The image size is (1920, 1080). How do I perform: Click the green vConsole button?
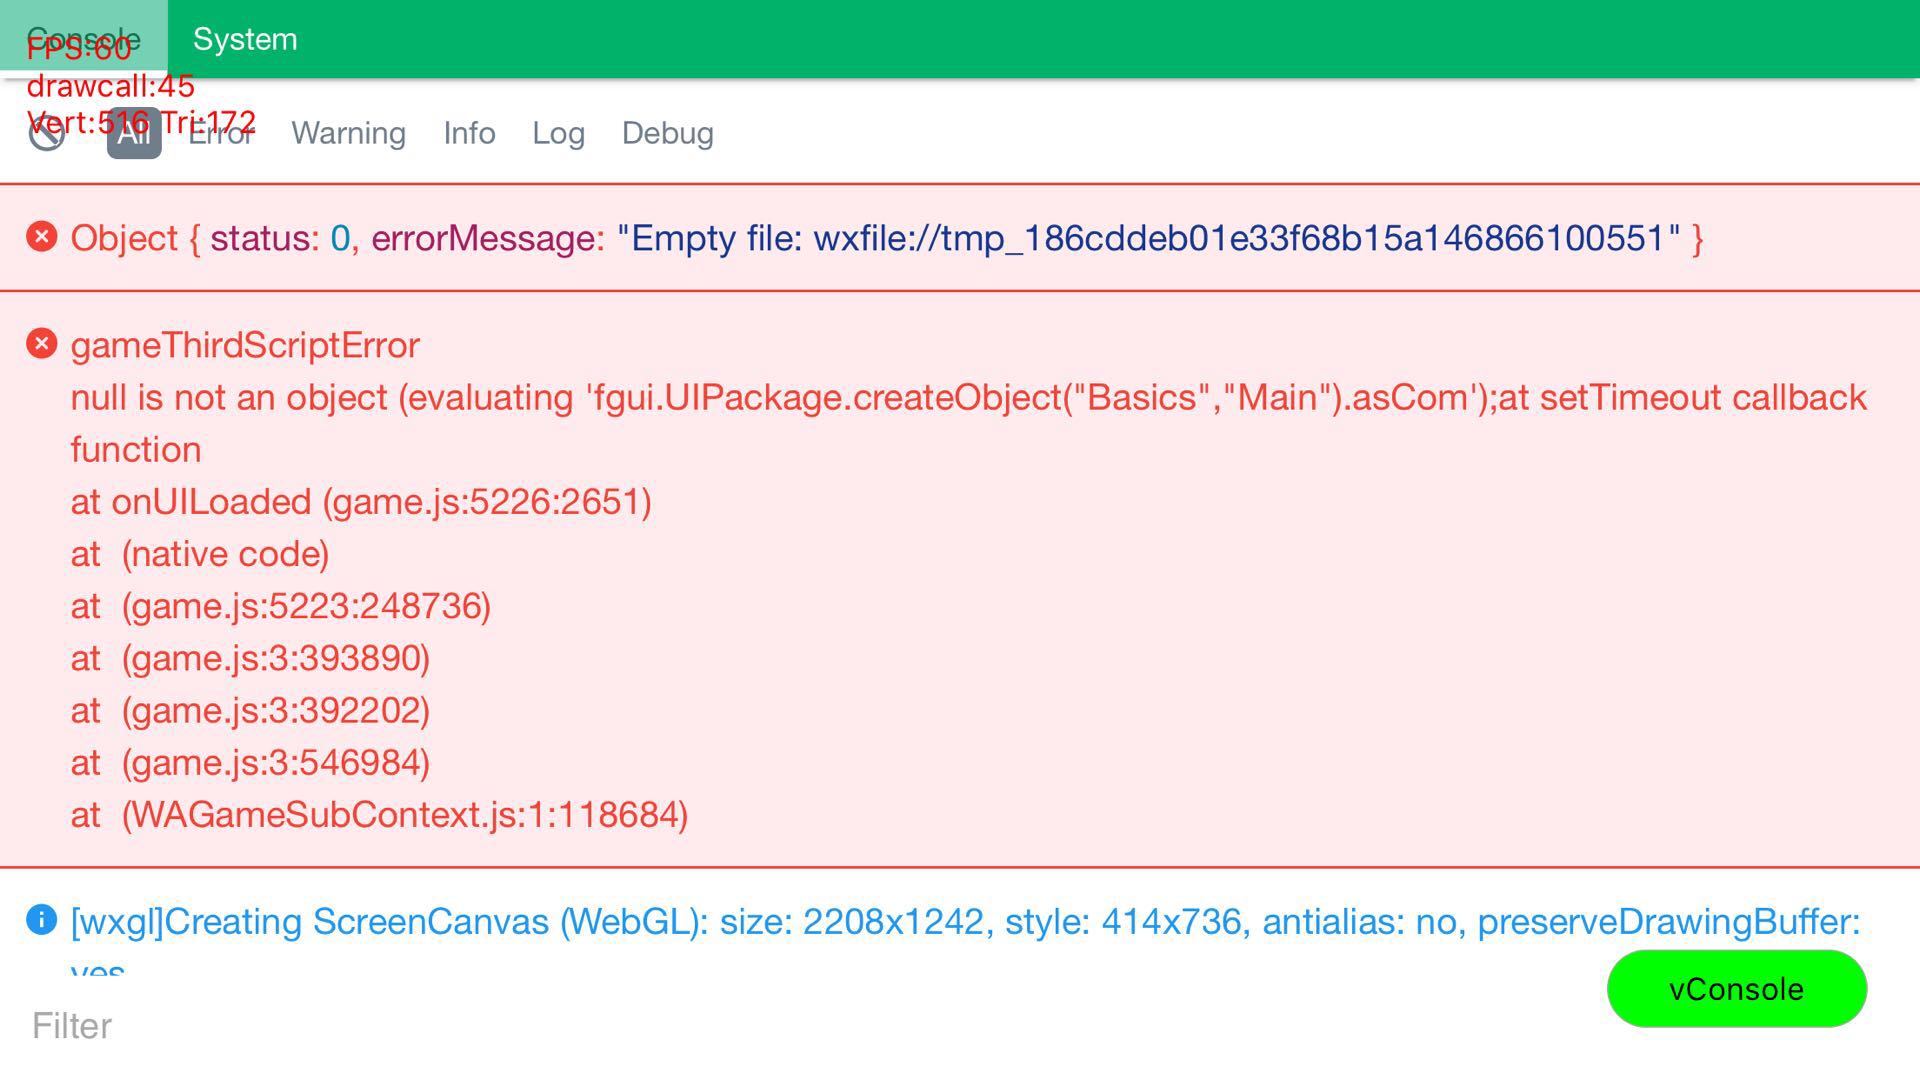1736,989
